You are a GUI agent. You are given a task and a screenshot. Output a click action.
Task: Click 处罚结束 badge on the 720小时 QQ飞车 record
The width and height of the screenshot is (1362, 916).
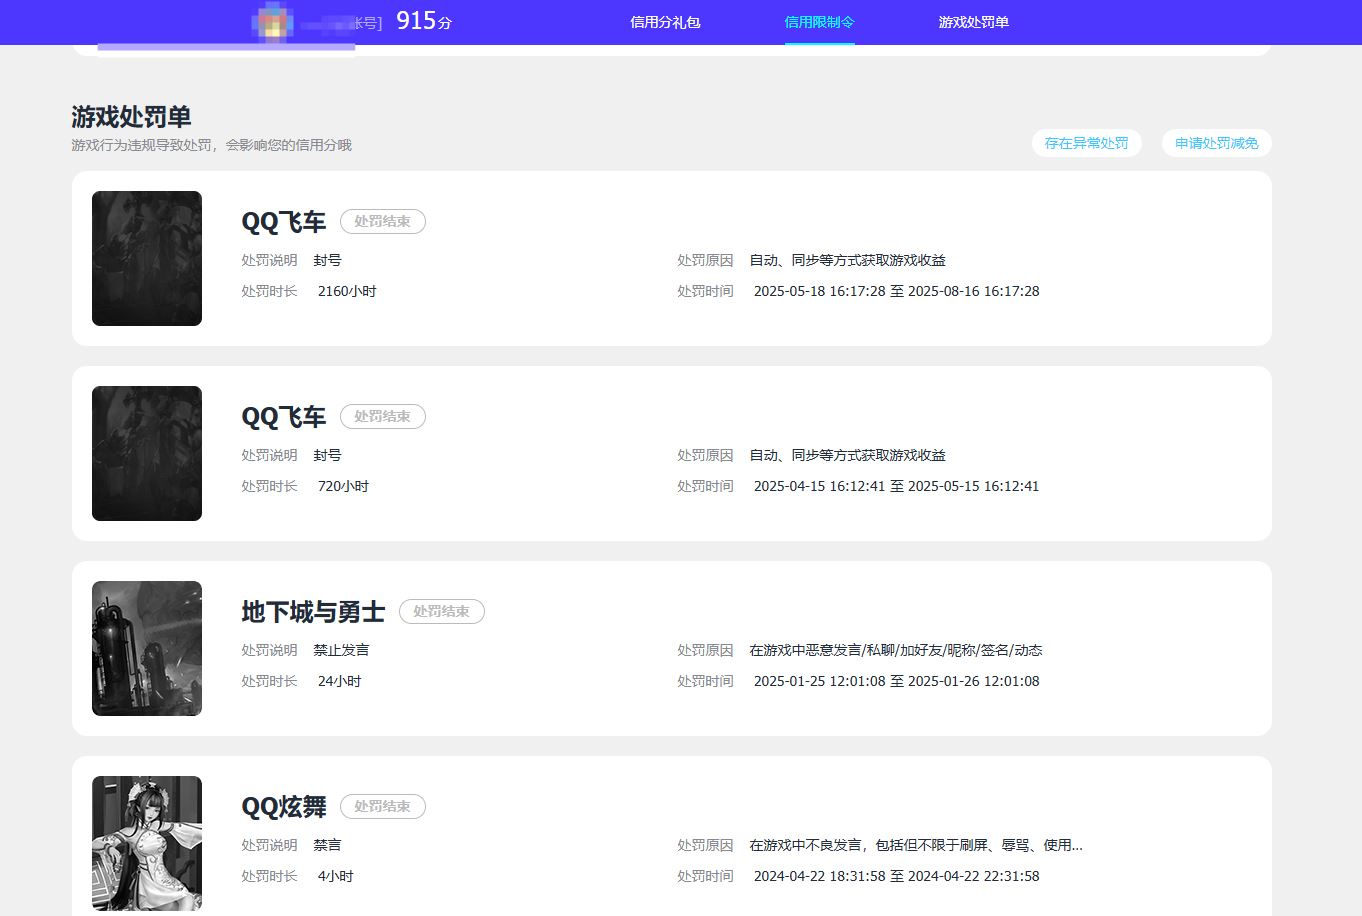(x=382, y=416)
